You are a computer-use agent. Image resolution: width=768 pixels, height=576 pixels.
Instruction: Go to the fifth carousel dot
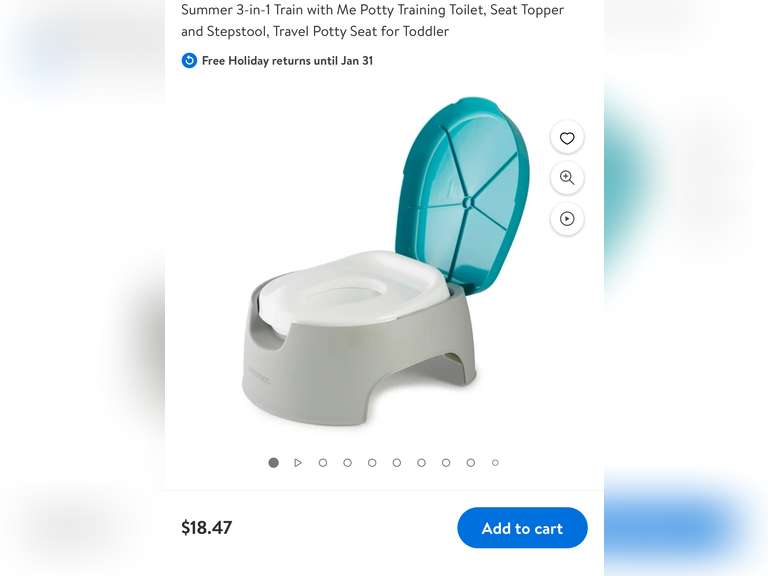372,462
